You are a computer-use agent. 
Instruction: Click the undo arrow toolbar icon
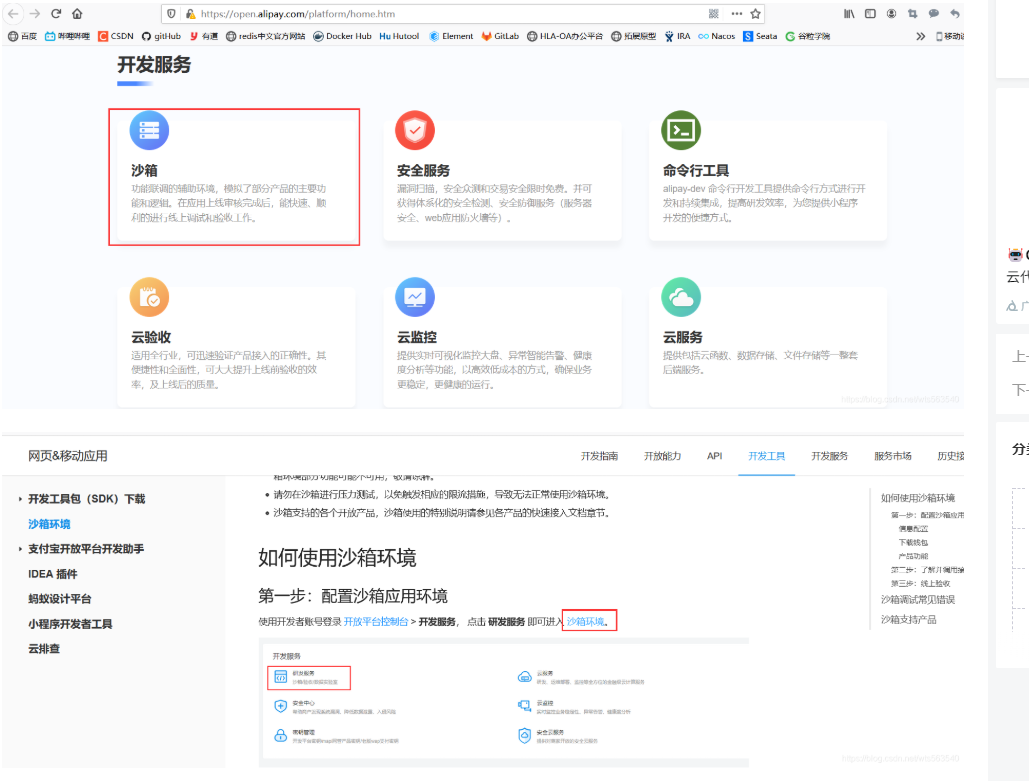[955, 13]
